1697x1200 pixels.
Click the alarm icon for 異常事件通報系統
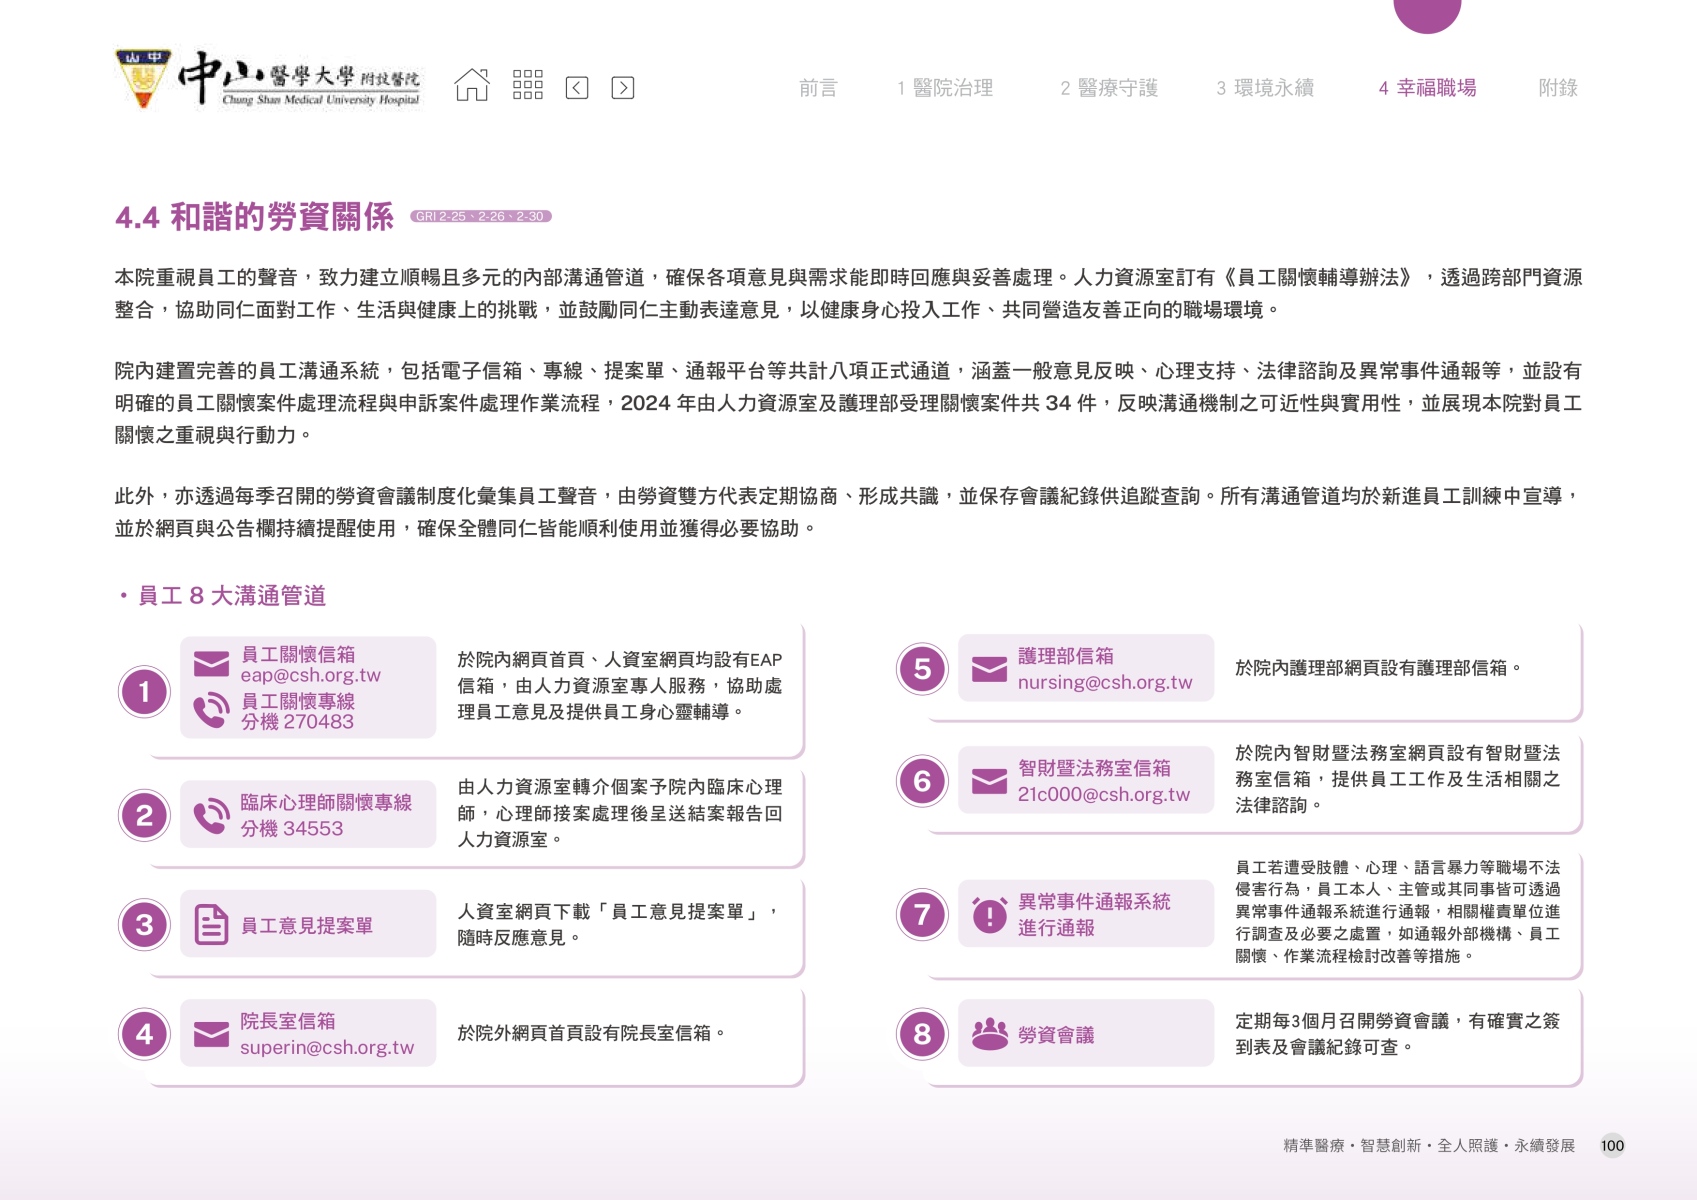989,914
